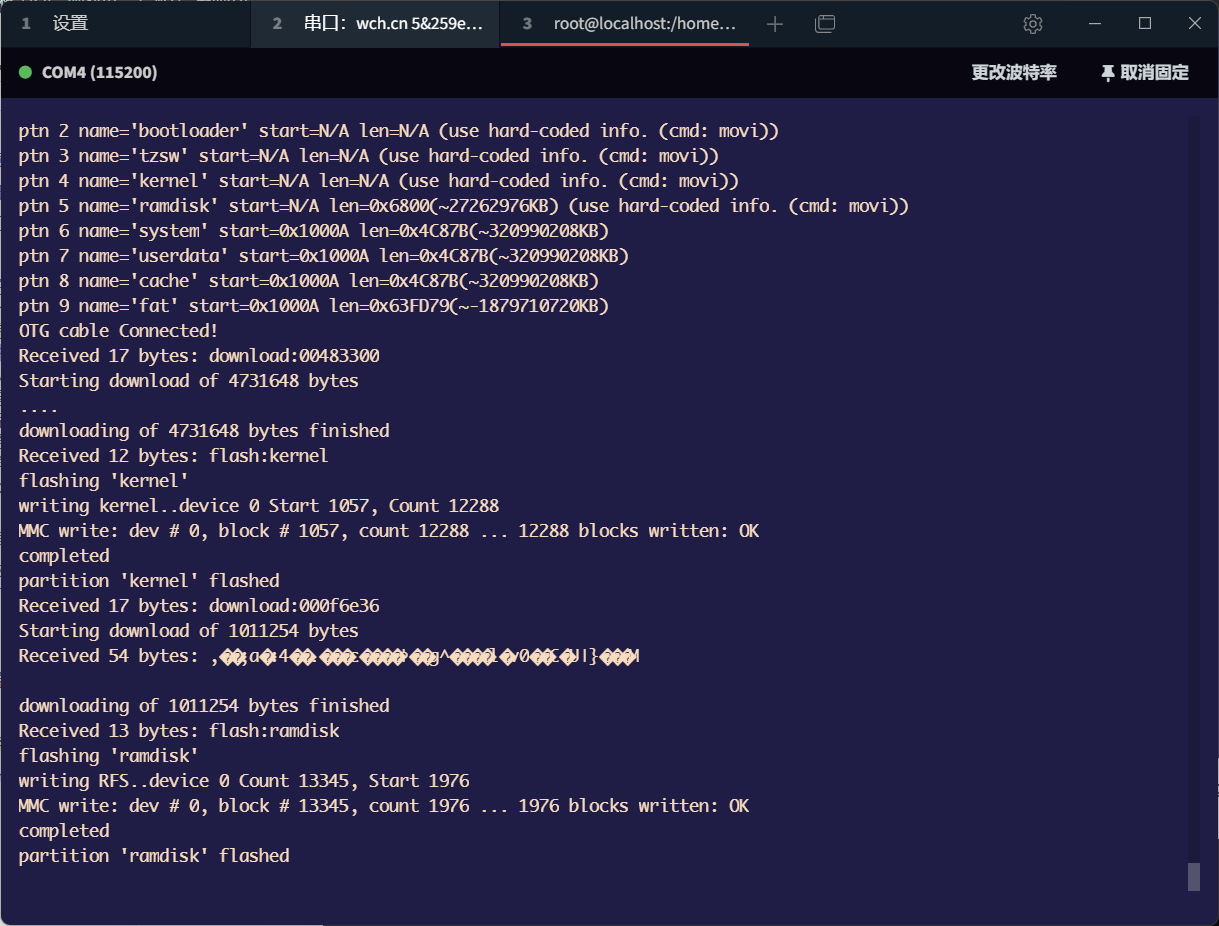1219x926 pixels.
Task: Click "Received 13 bytes: flash:ramdisk" line
Action: [x=179, y=731]
